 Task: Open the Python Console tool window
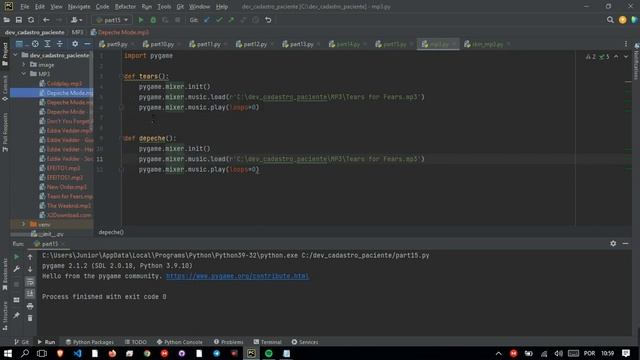click(x=180, y=342)
